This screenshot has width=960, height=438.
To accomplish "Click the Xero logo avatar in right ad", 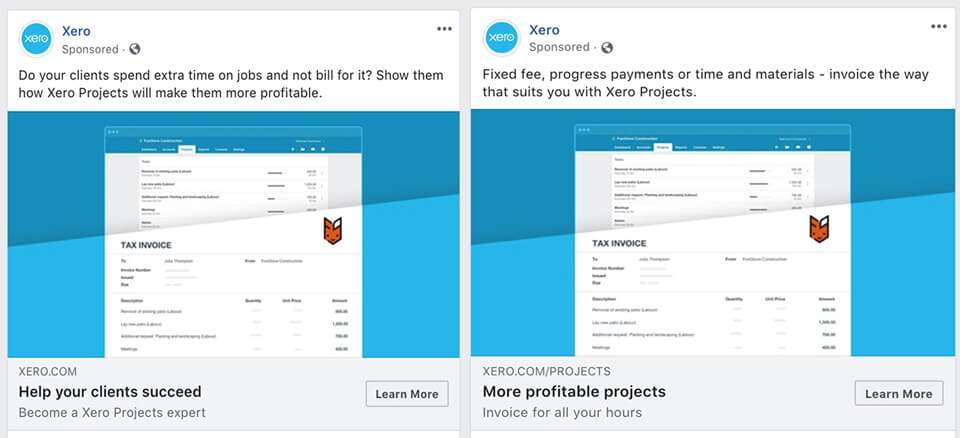I will [x=503, y=38].
